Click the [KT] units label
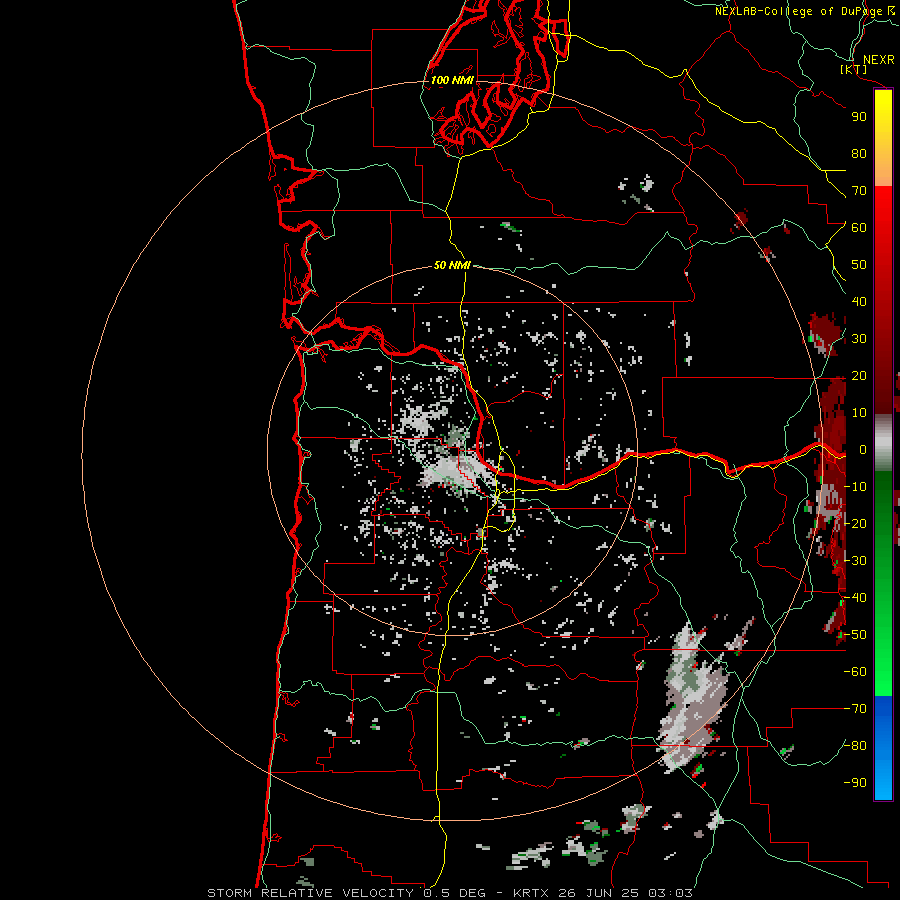Image resolution: width=900 pixels, height=900 pixels. pyautogui.click(x=853, y=69)
